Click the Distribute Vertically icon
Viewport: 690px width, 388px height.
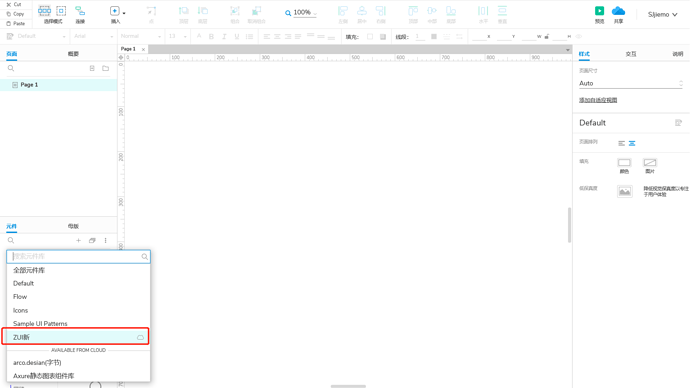click(x=502, y=11)
